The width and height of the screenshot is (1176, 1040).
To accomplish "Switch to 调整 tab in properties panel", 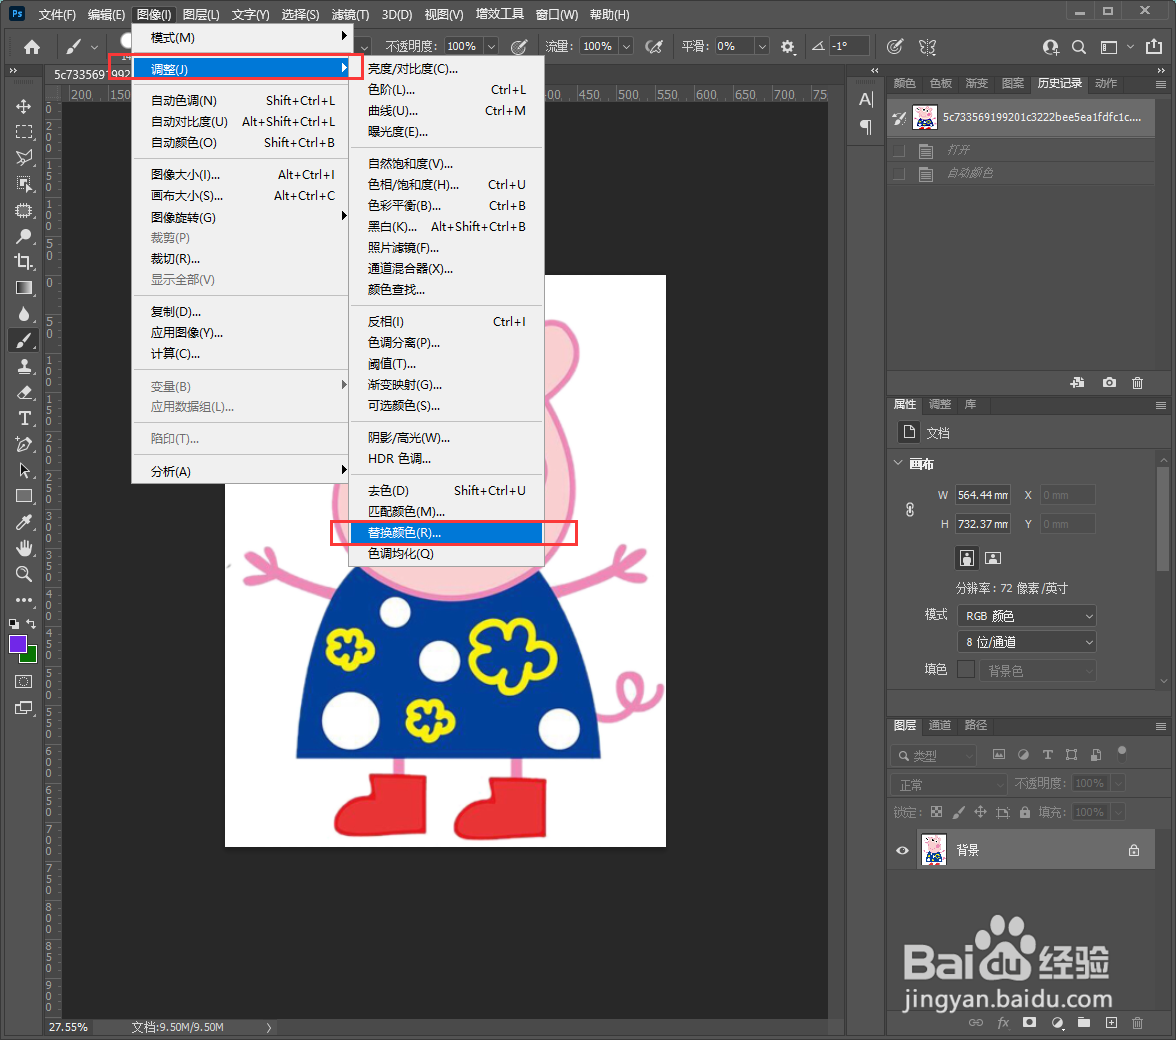I will (x=940, y=404).
